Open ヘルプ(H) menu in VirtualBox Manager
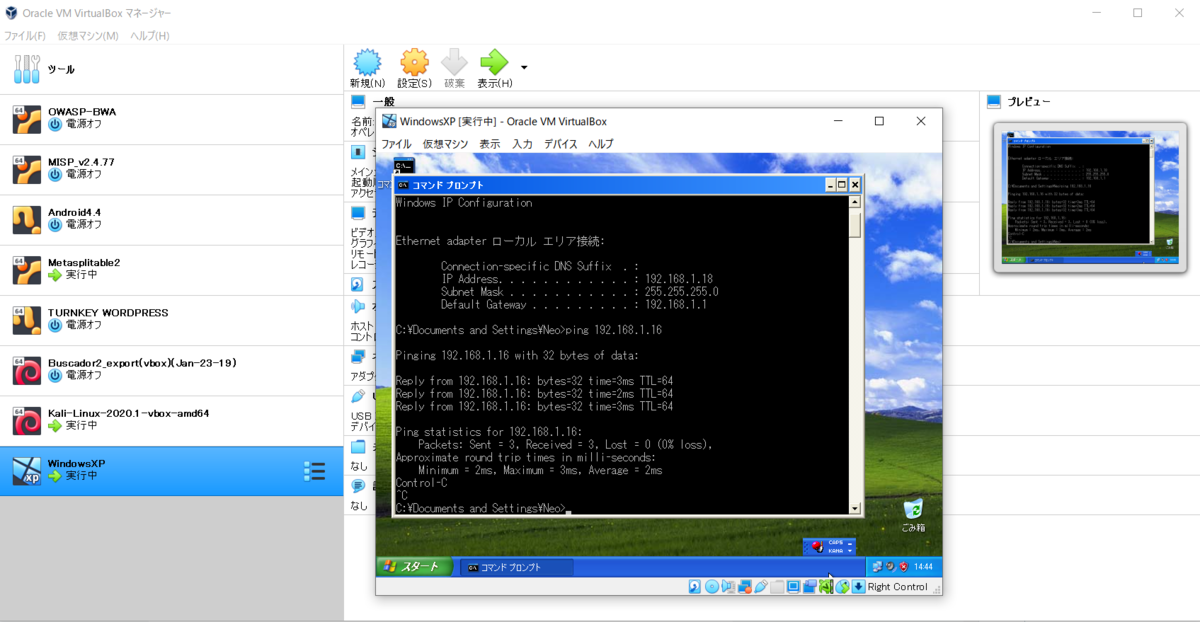1200x622 pixels. tap(150, 35)
